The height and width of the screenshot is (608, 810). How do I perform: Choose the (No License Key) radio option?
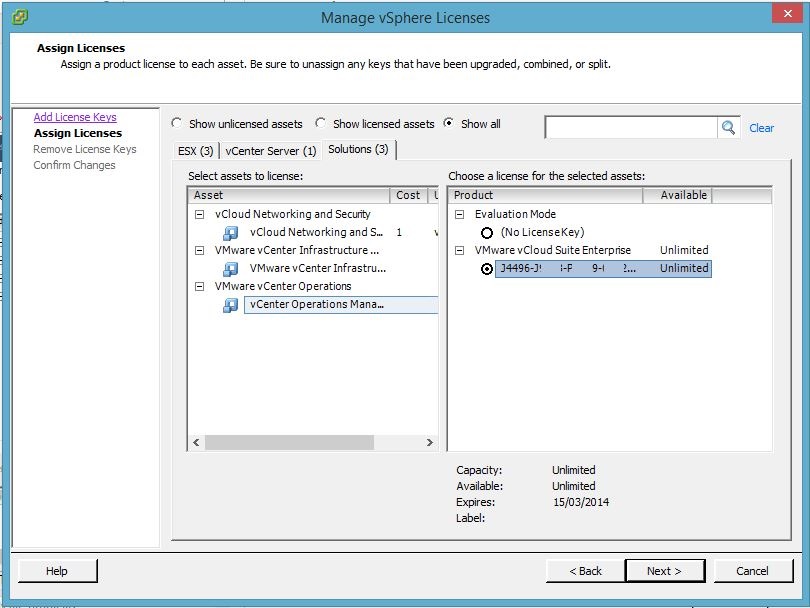pyautogui.click(x=487, y=233)
